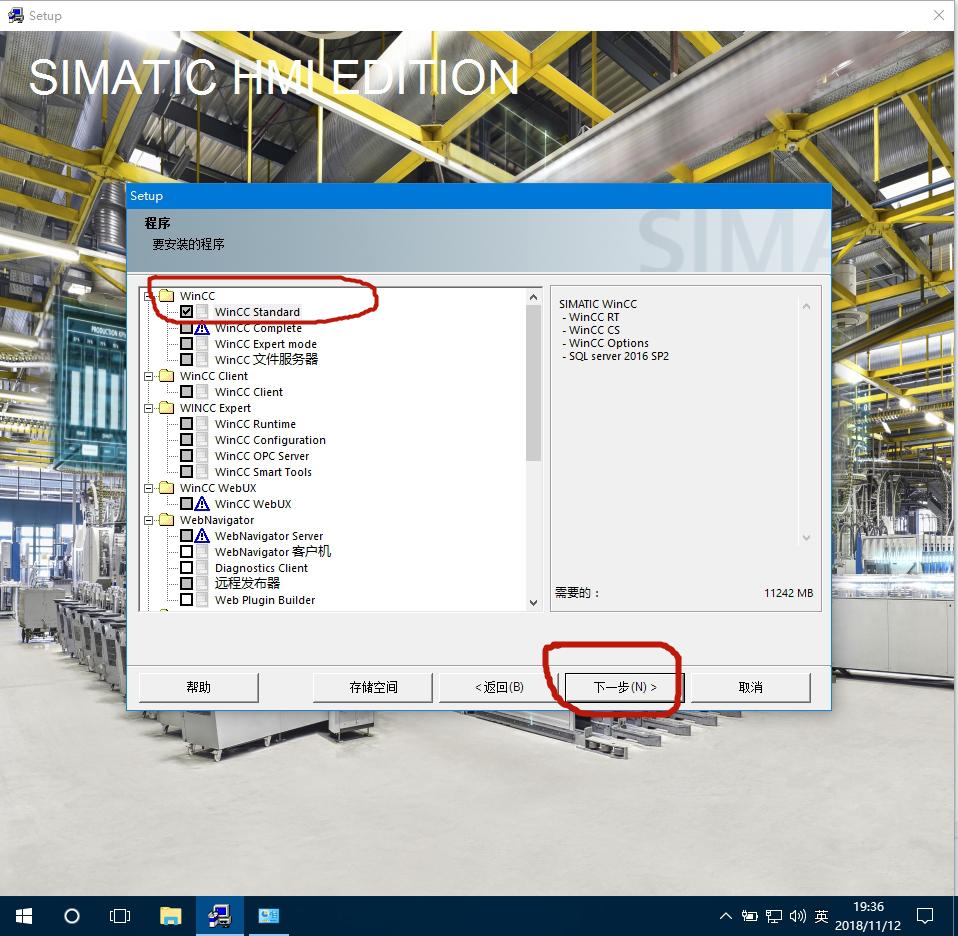Click the WebNavigator Server warning triangle icon
This screenshot has height=936, width=958.
tap(202, 536)
